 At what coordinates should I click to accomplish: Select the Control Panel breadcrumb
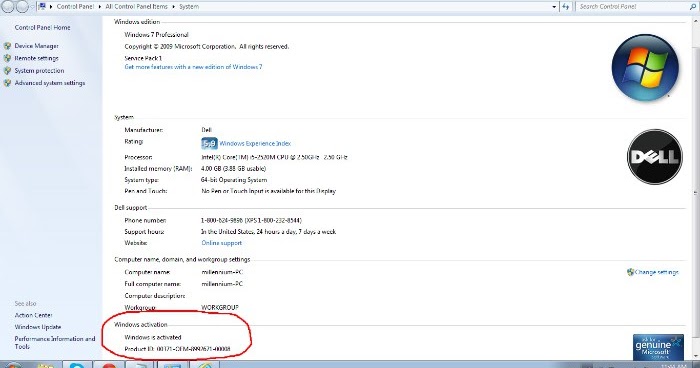click(75, 7)
